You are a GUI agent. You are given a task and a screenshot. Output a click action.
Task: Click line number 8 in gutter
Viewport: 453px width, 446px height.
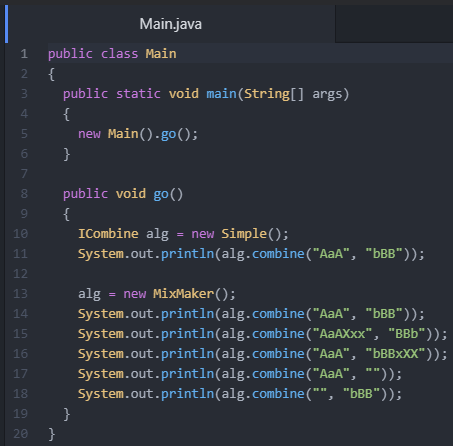click(24, 194)
